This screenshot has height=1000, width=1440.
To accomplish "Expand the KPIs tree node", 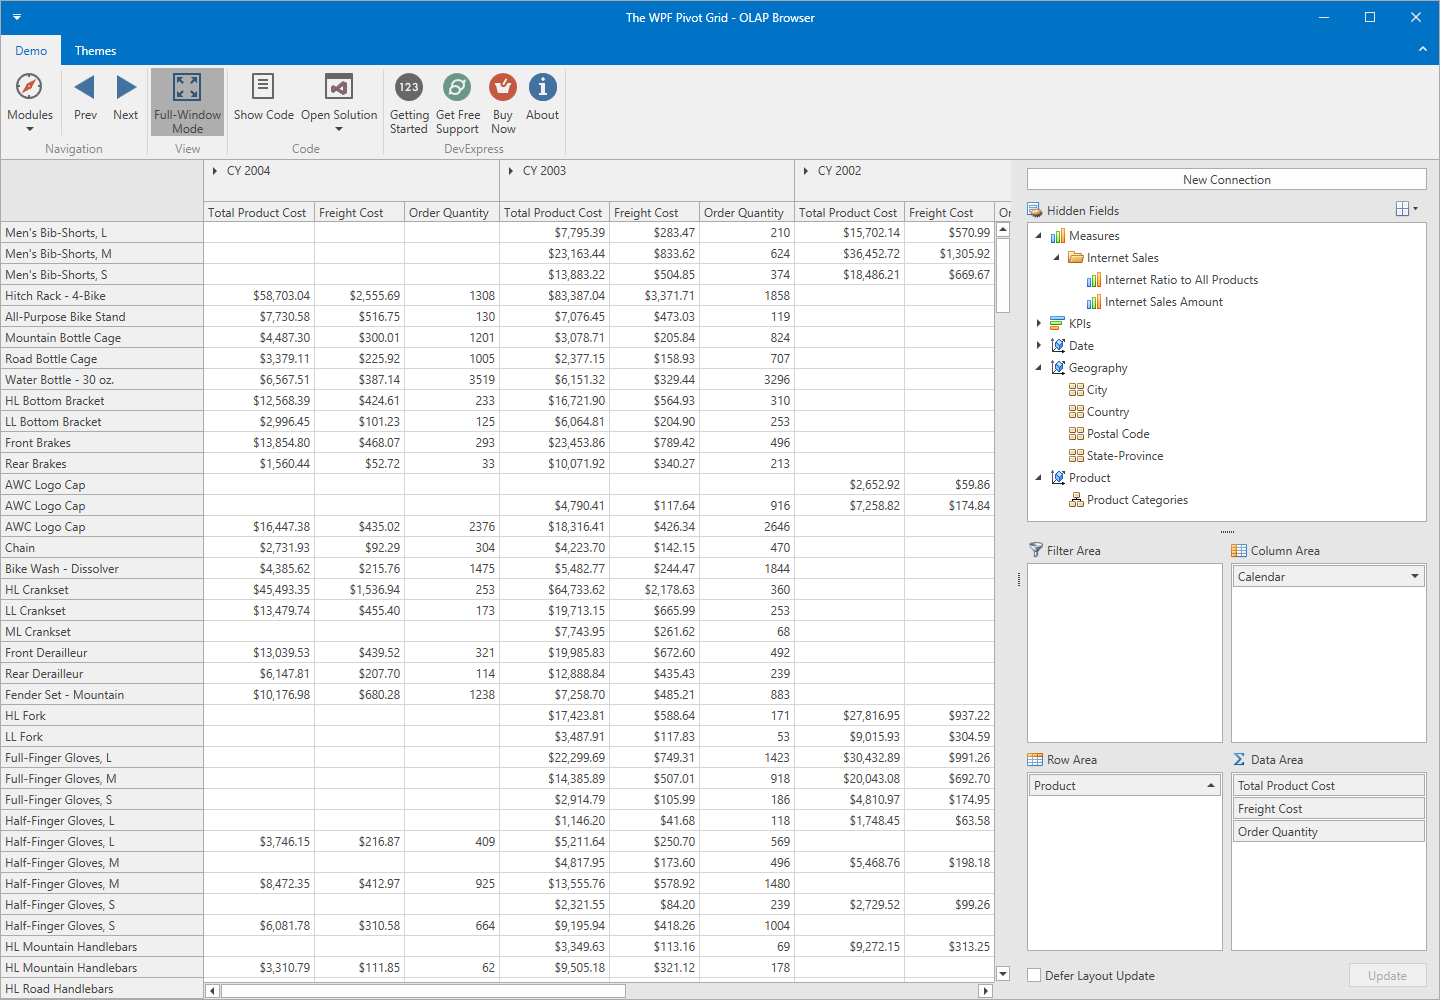I will (x=1039, y=323).
